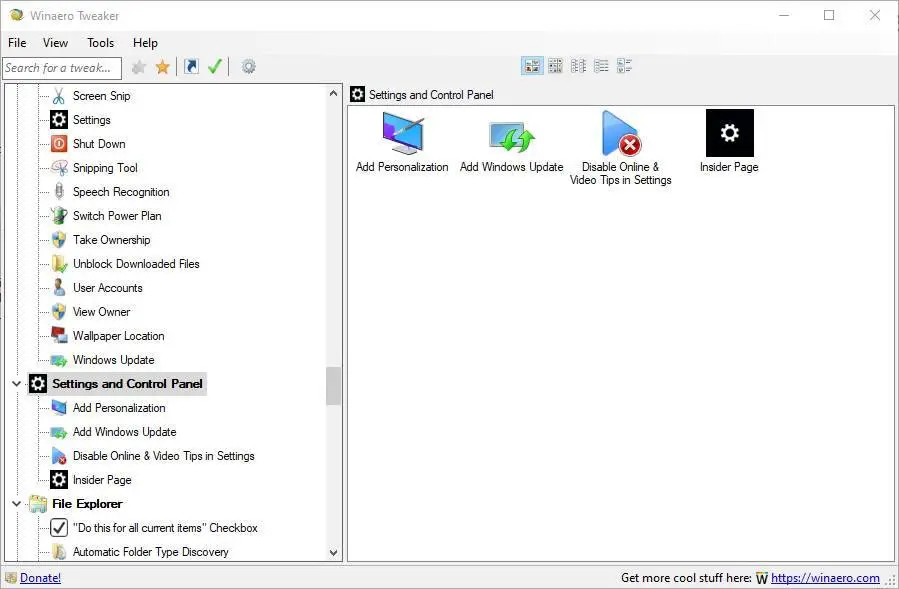The image size is (899, 589).
Task: Select Disable Online & Video Tips in Settings tree item
Action: (x=163, y=456)
